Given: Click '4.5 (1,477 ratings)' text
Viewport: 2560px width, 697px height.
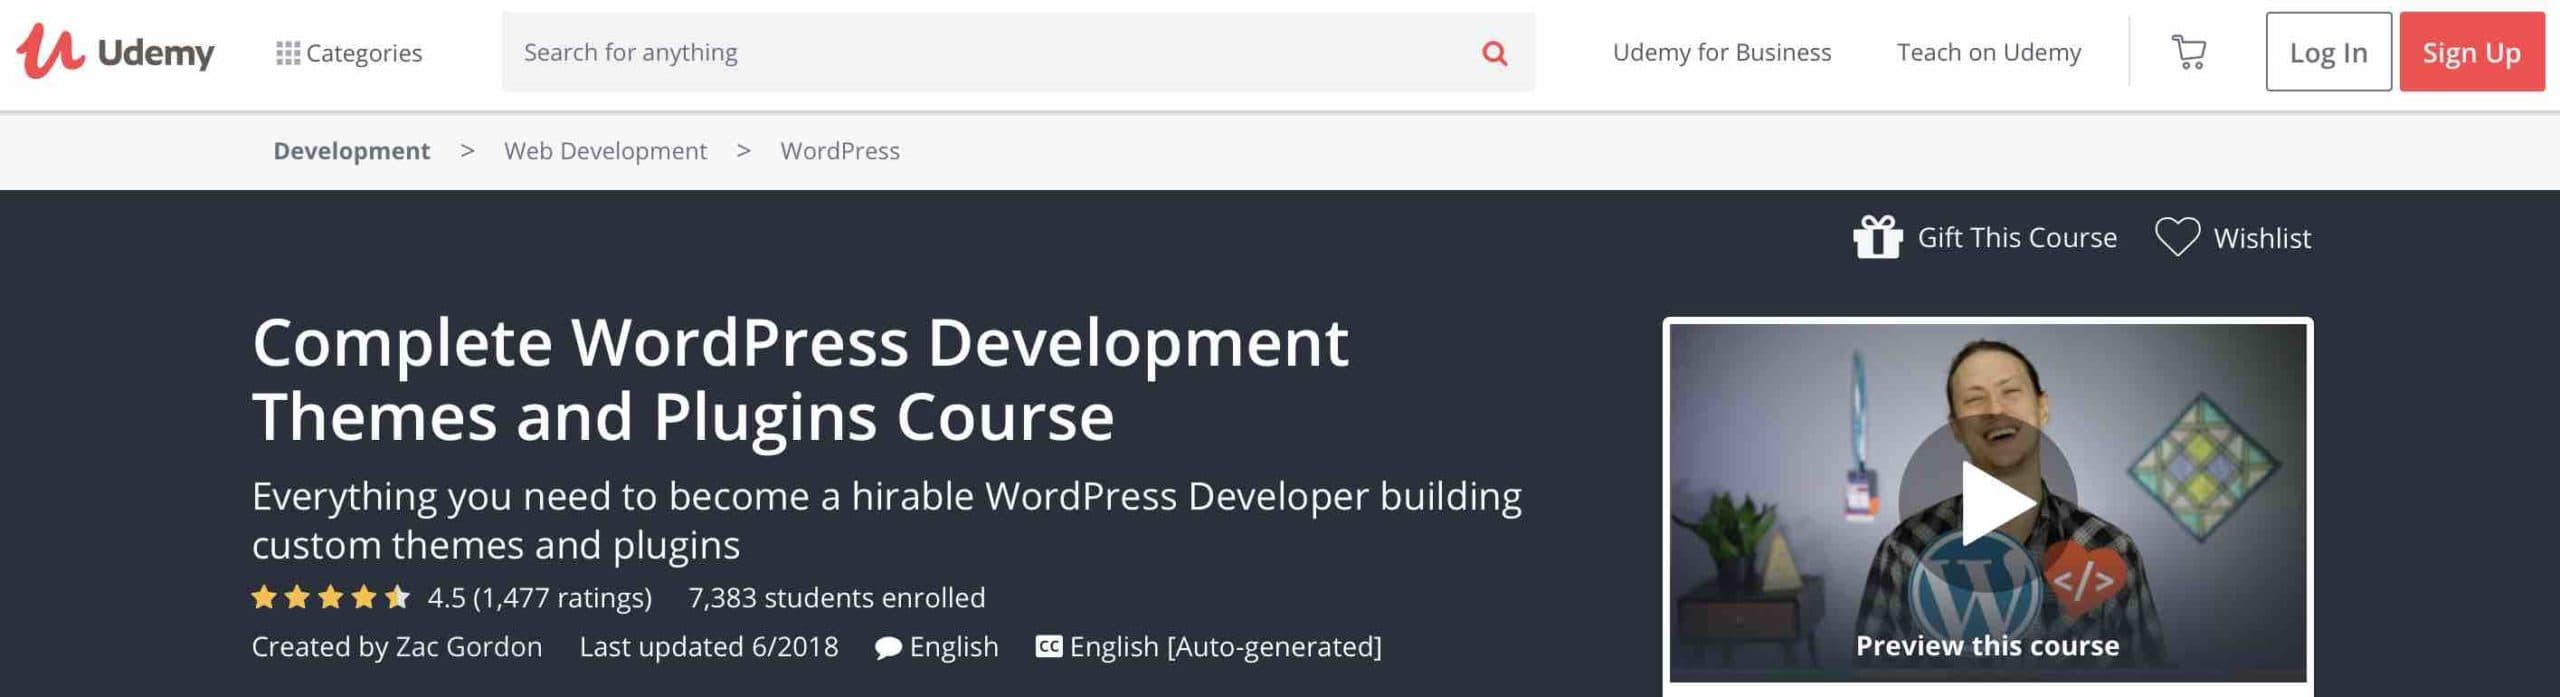Looking at the screenshot, I should click(540, 598).
